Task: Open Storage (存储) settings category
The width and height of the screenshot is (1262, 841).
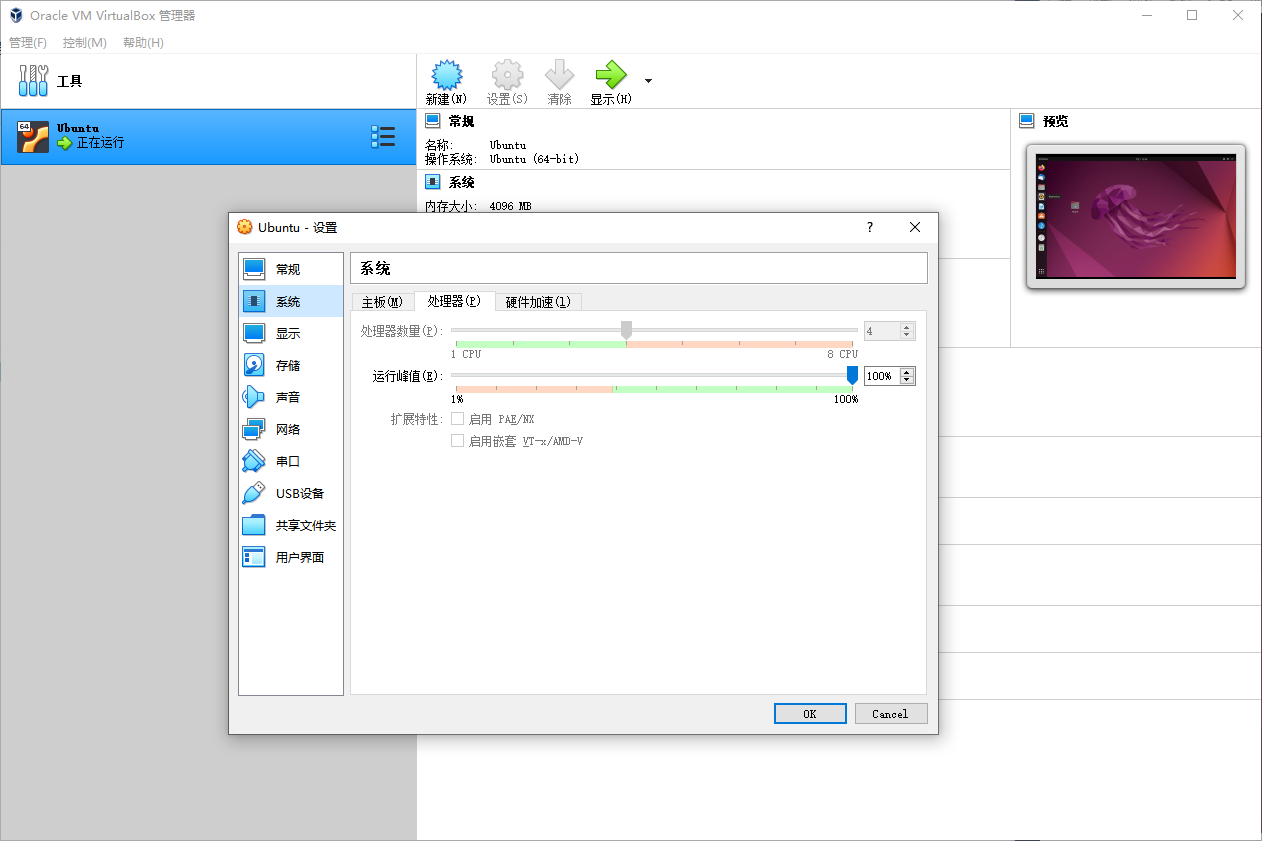Action: coord(291,365)
